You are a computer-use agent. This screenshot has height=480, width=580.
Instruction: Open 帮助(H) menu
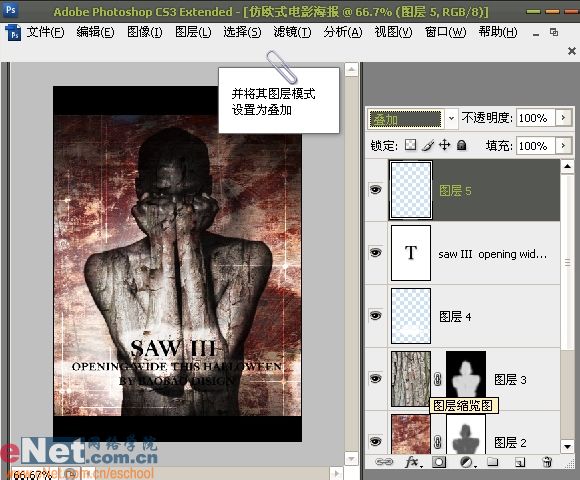pos(498,32)
